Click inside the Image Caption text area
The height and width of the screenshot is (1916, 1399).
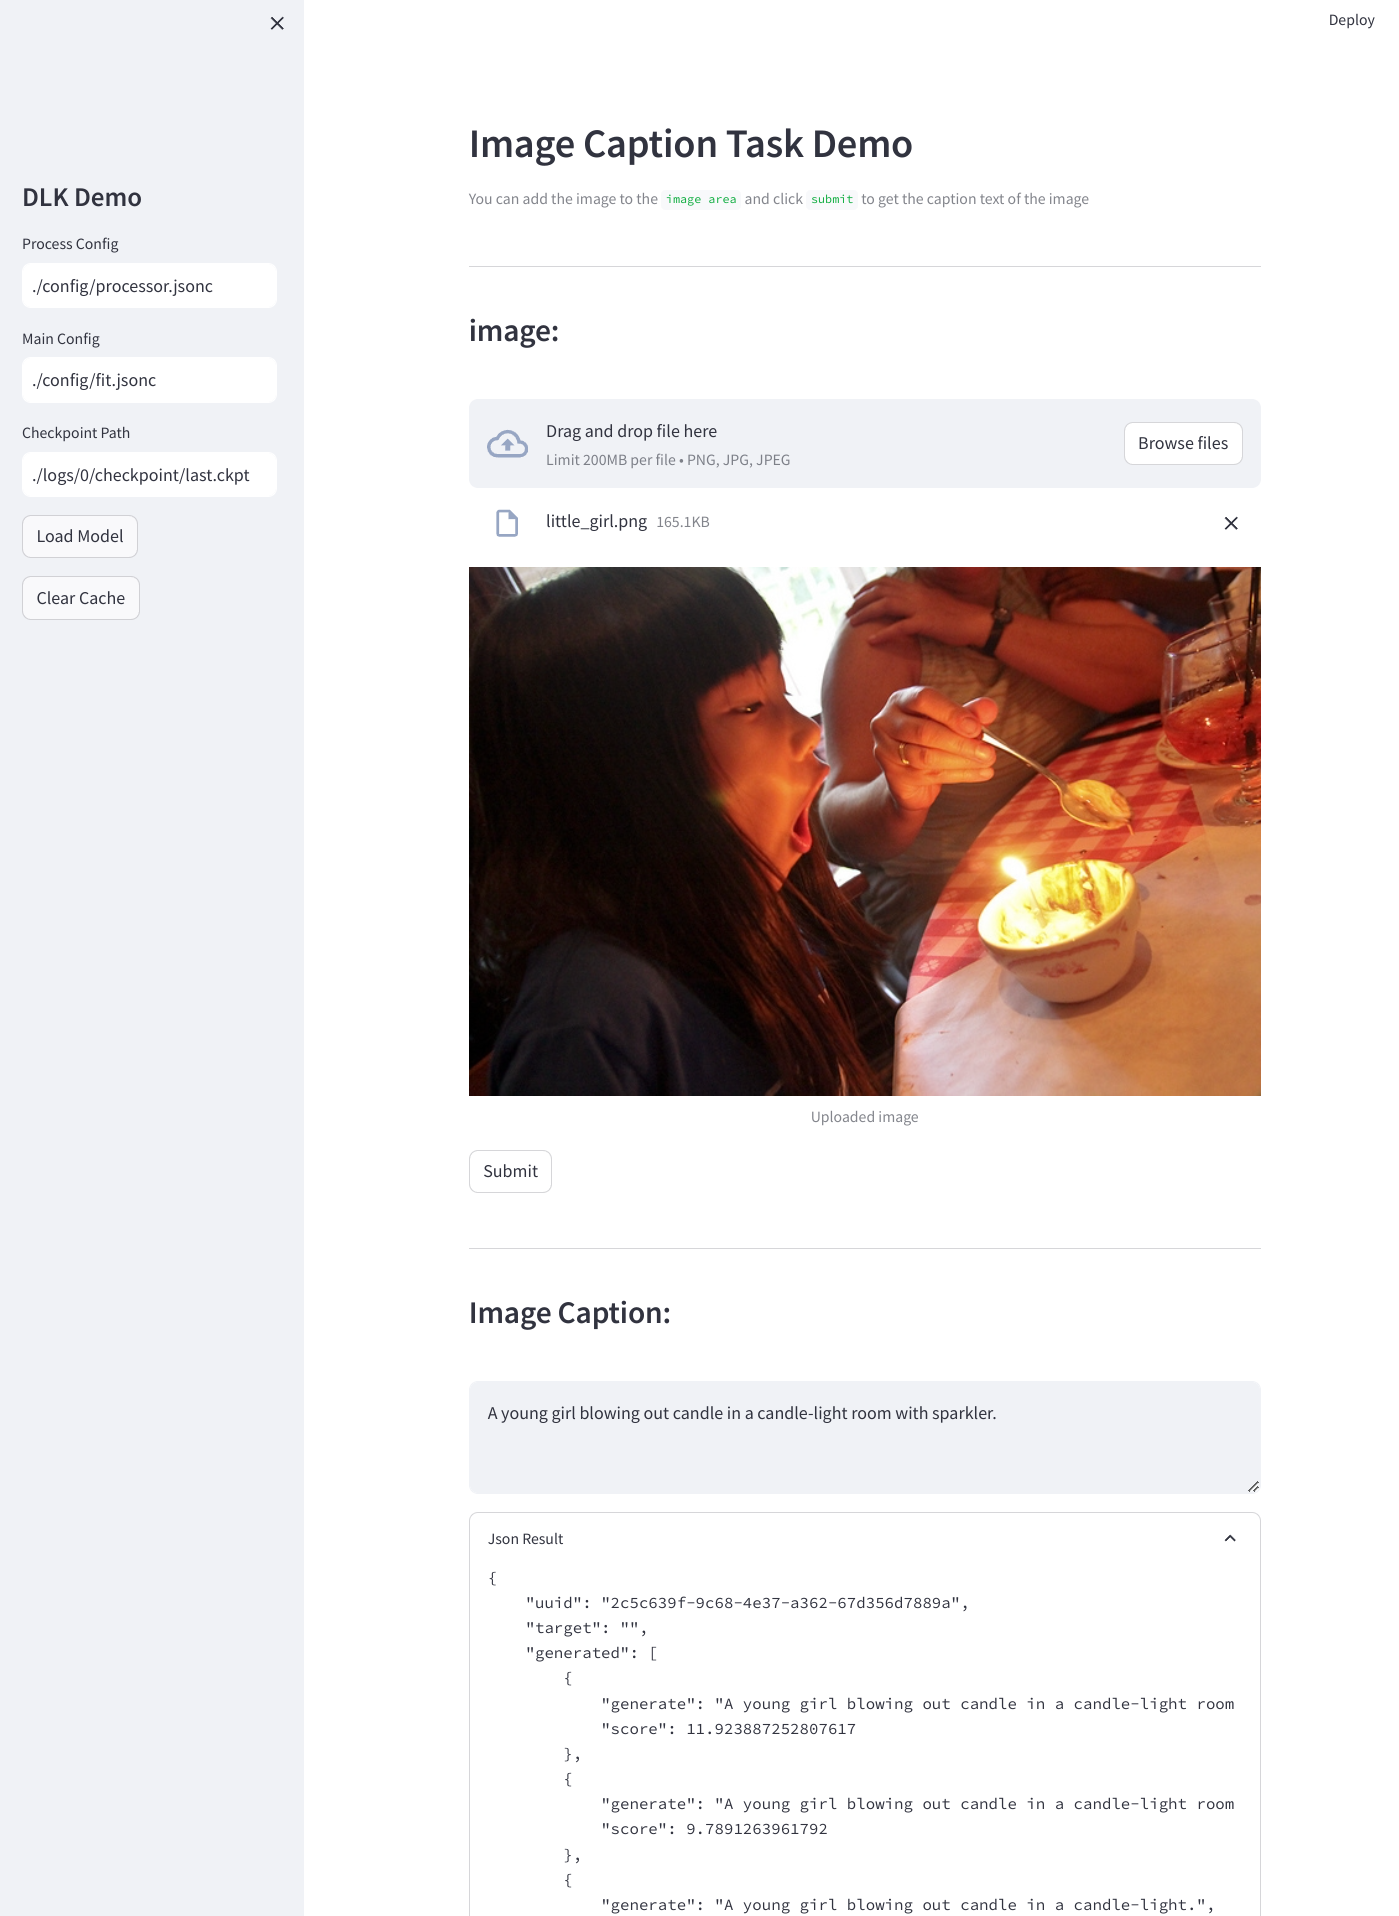[x=864, y=1437]
